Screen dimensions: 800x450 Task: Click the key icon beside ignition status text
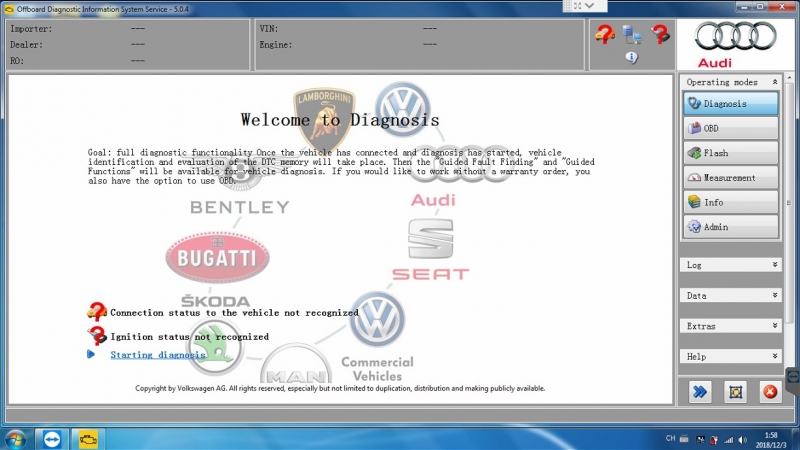(97, 335)
